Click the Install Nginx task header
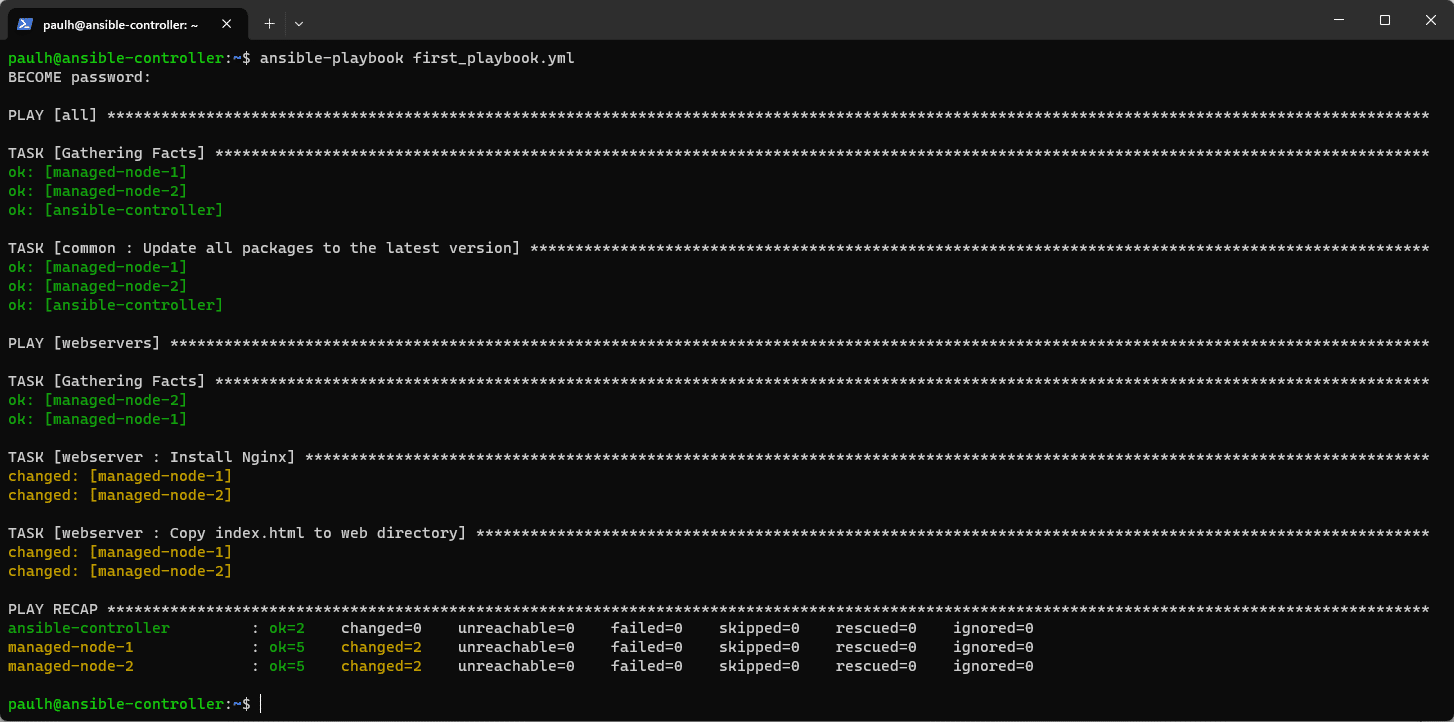 [x=151, y=457]
